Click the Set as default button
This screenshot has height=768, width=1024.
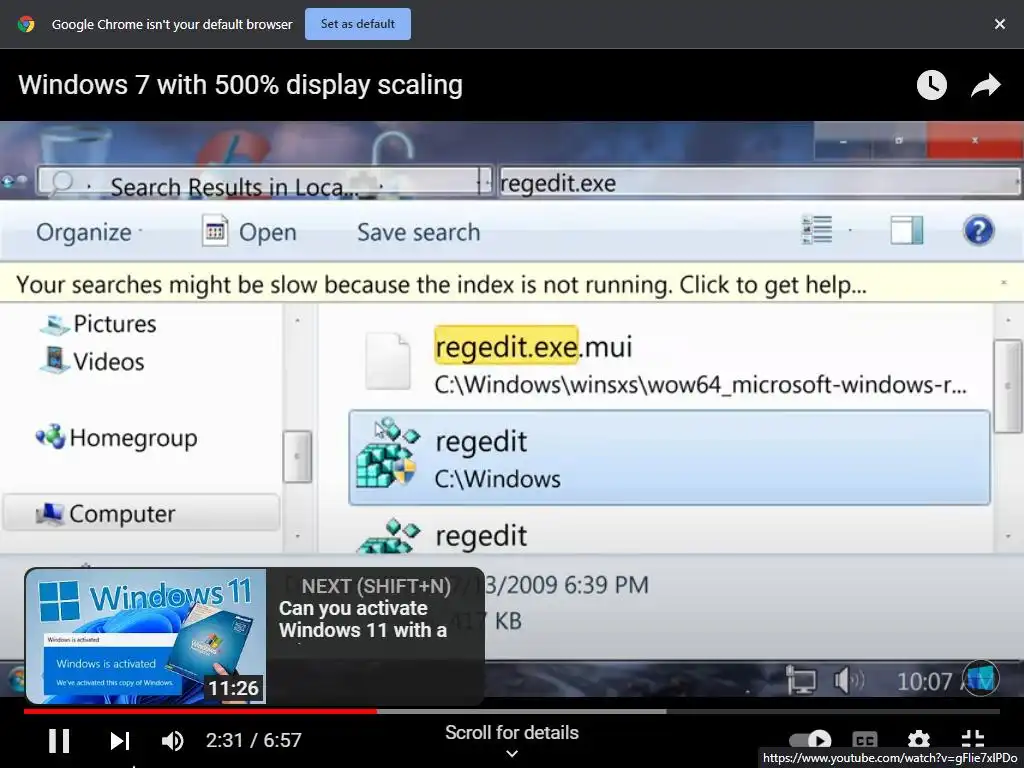tap(357, 24)
